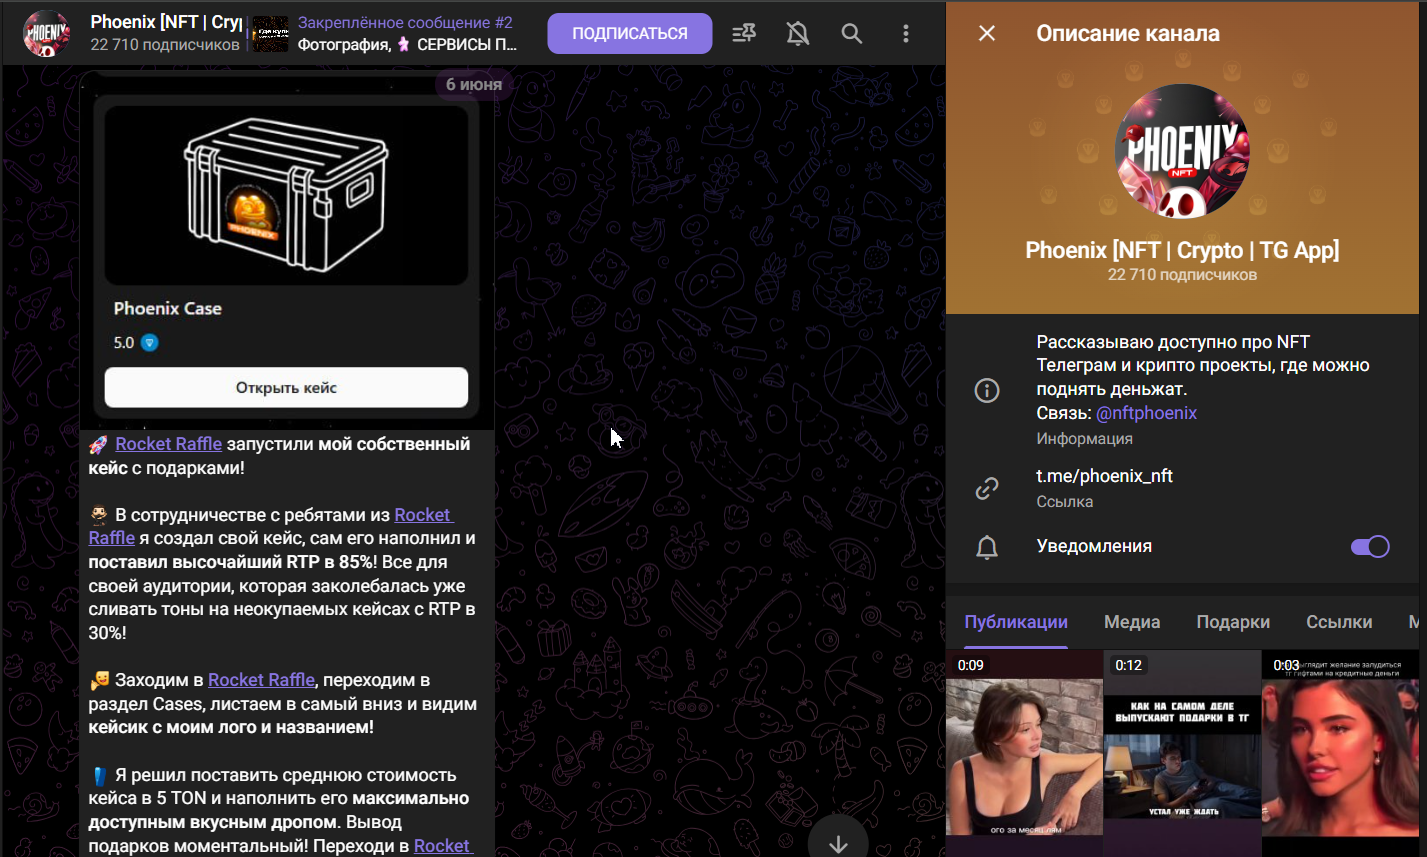Switch to the Подарки tab
This screenshot has width=1427, height=857.
1233,622
